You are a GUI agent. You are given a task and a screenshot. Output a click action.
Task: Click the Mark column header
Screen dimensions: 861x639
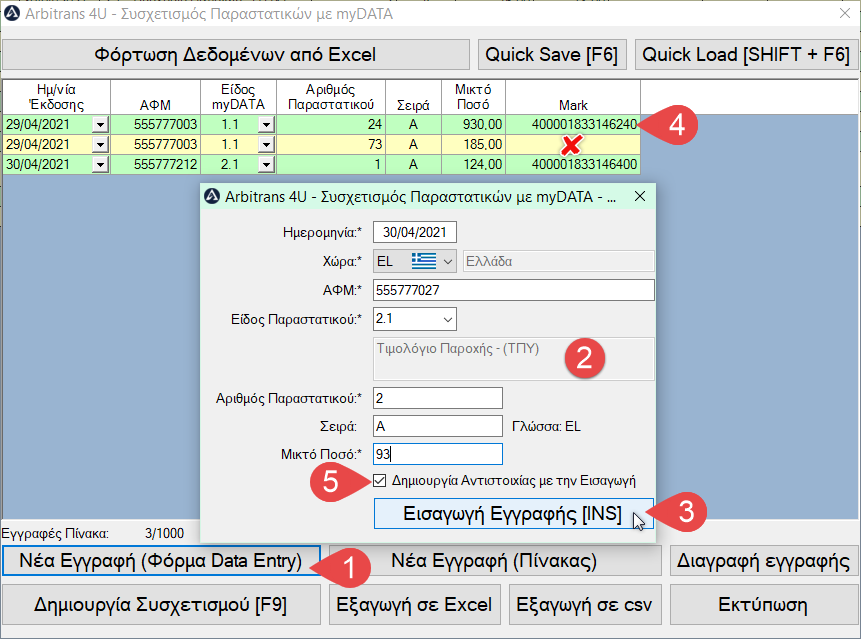point(573,97)
